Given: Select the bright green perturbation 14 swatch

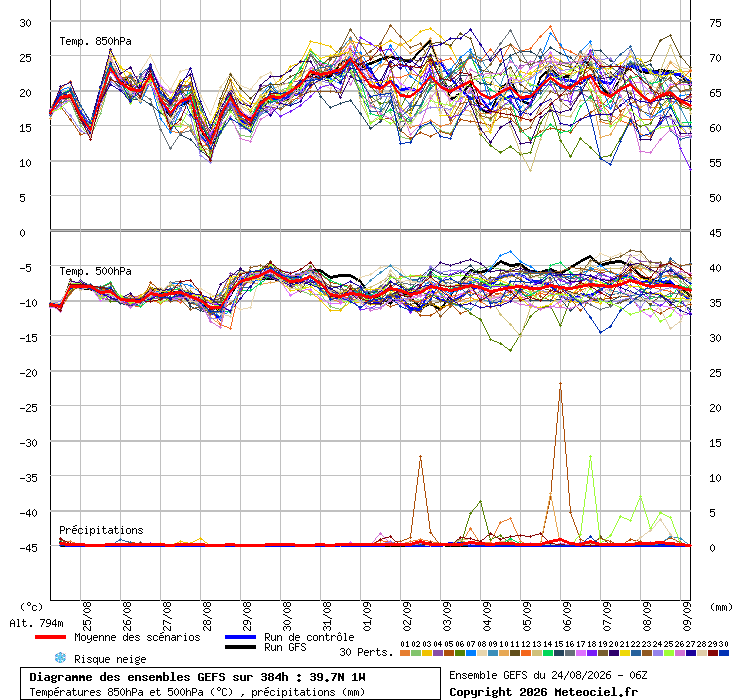Looking at the screenshot, I should tap(548, 653).
